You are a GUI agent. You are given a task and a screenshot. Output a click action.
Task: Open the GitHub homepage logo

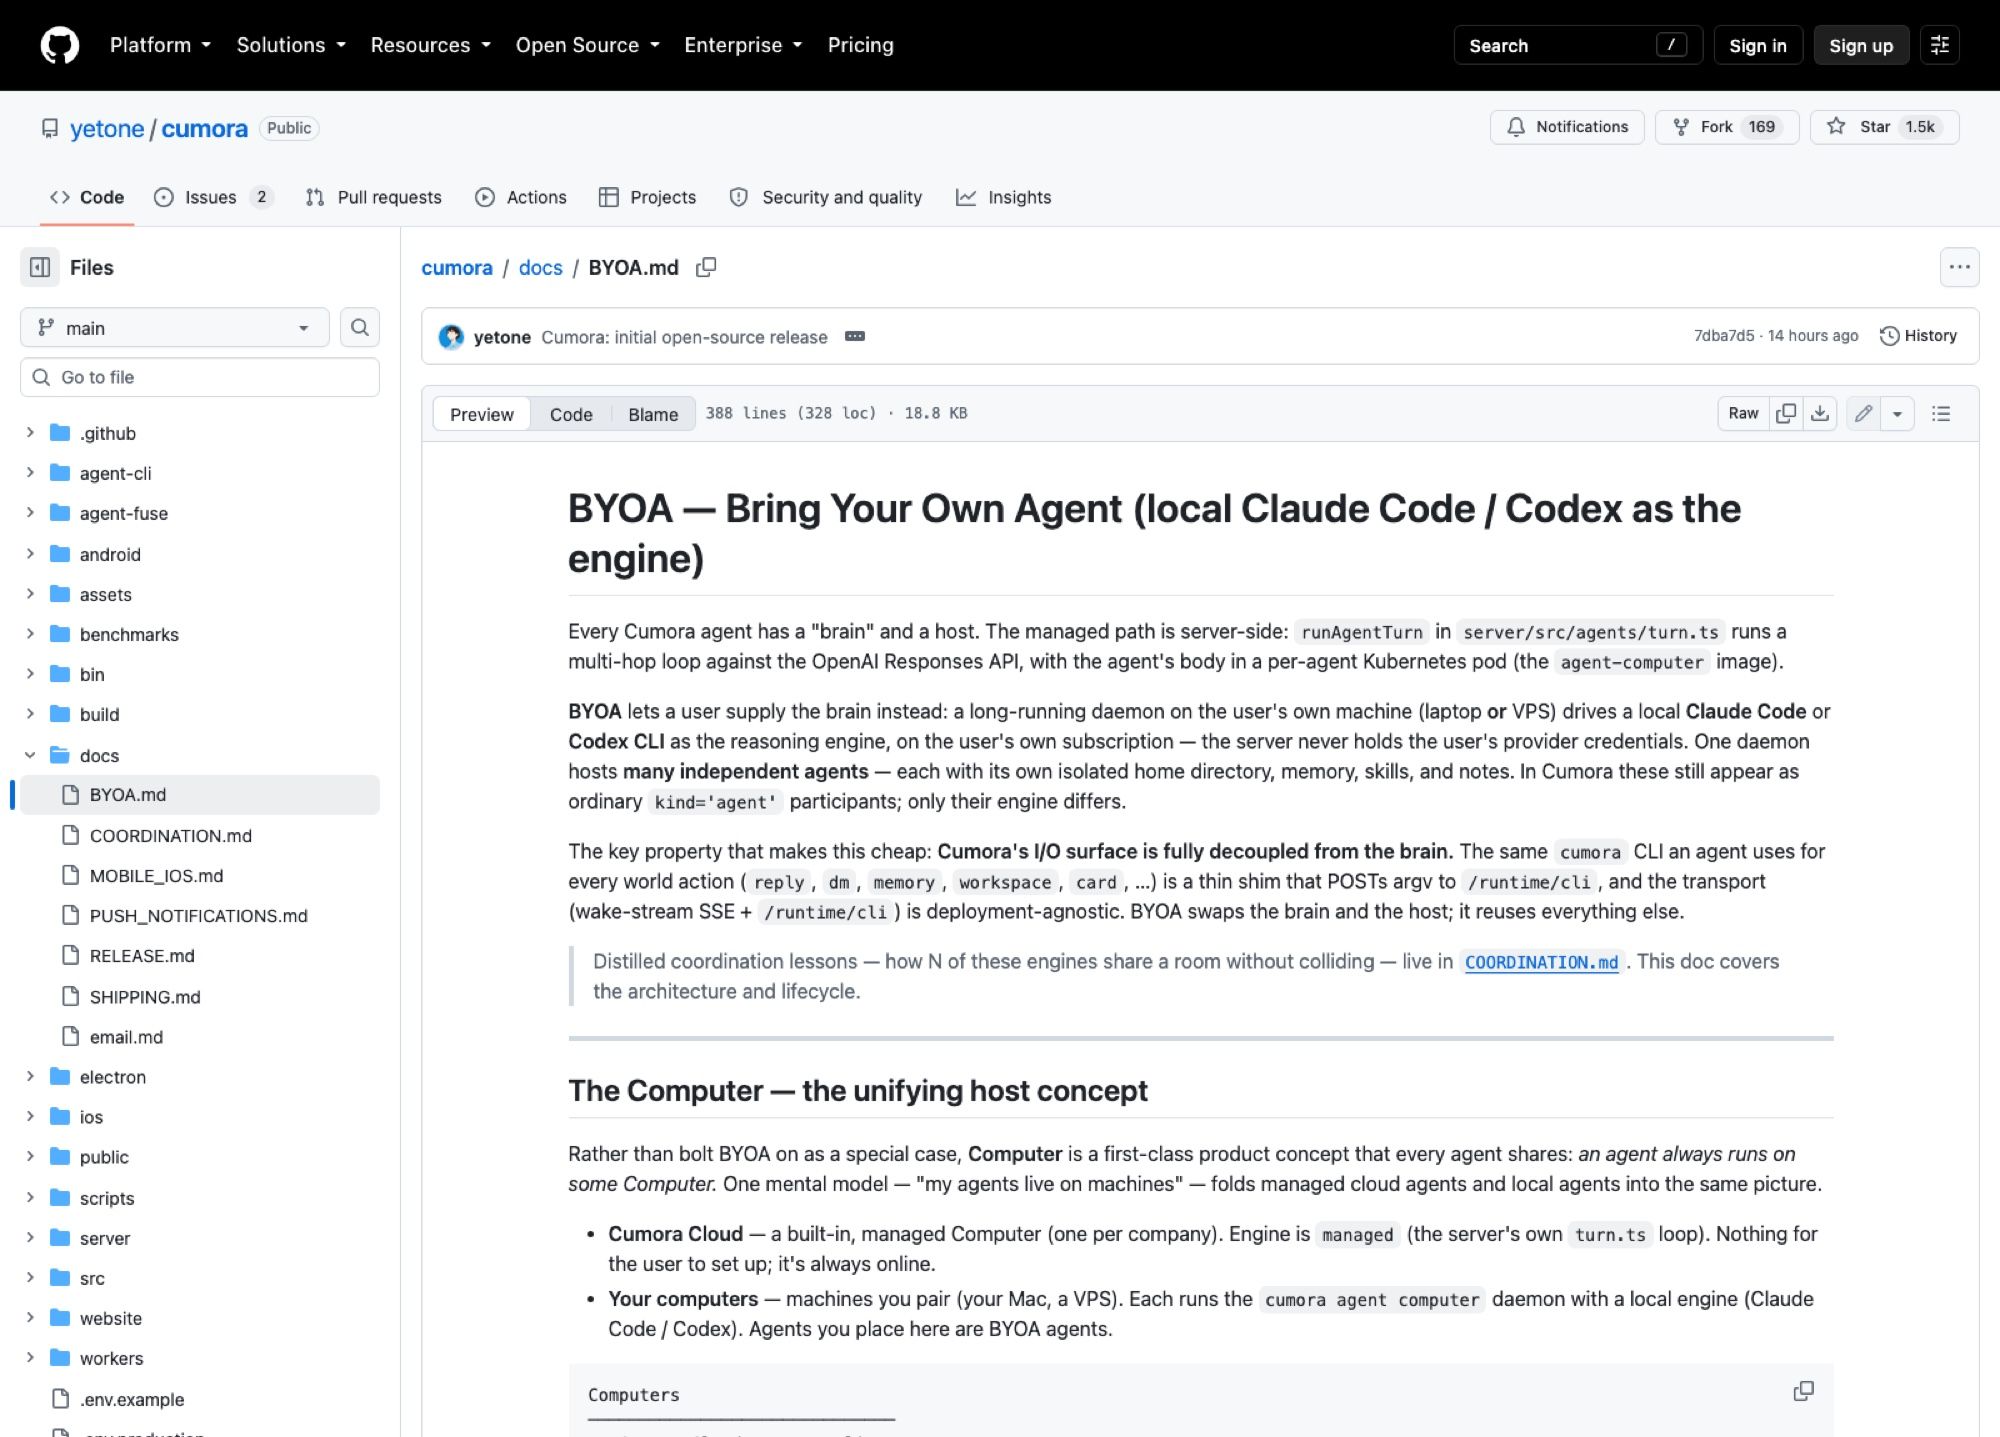59,45
